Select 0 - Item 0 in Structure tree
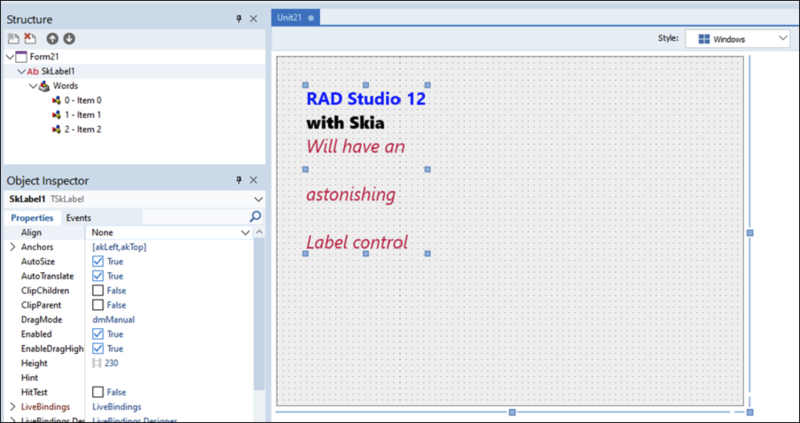The height and width of the screenshot is (423, 800). click(83, 101)
